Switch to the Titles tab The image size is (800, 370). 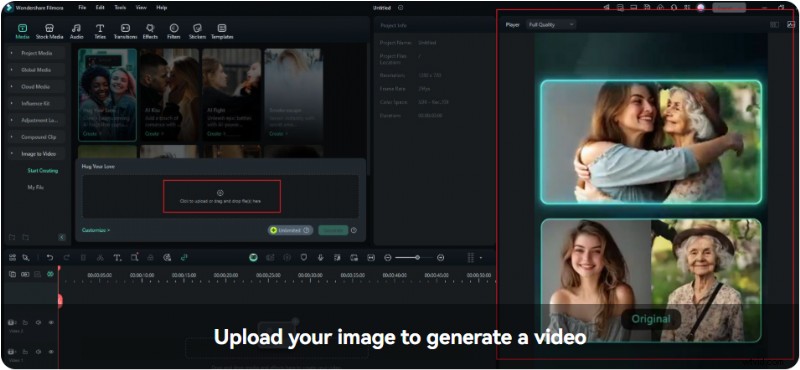(100, 31)
